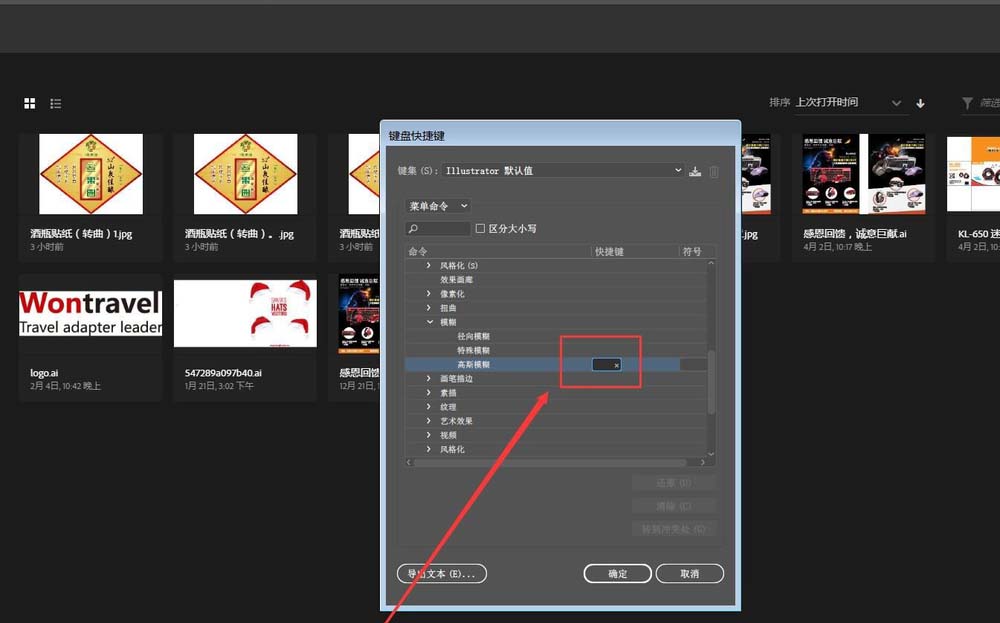
Task: Collapse the 模糊 category
Action: (430, 323)
